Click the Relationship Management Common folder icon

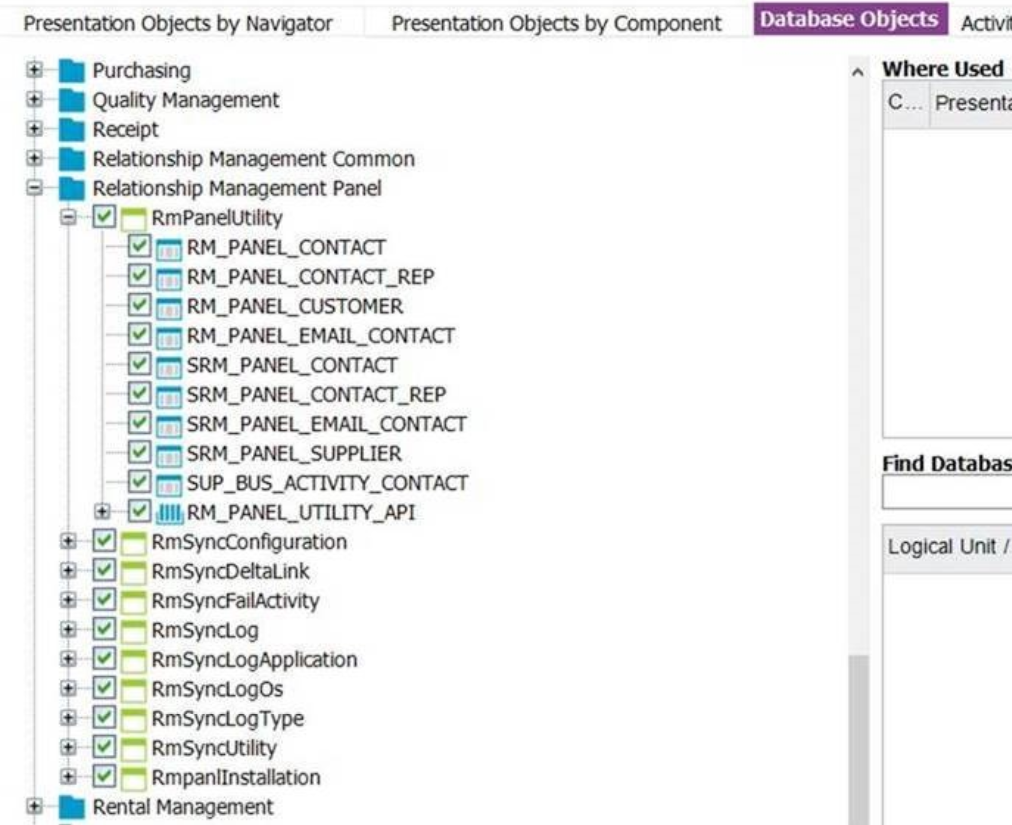72,159
